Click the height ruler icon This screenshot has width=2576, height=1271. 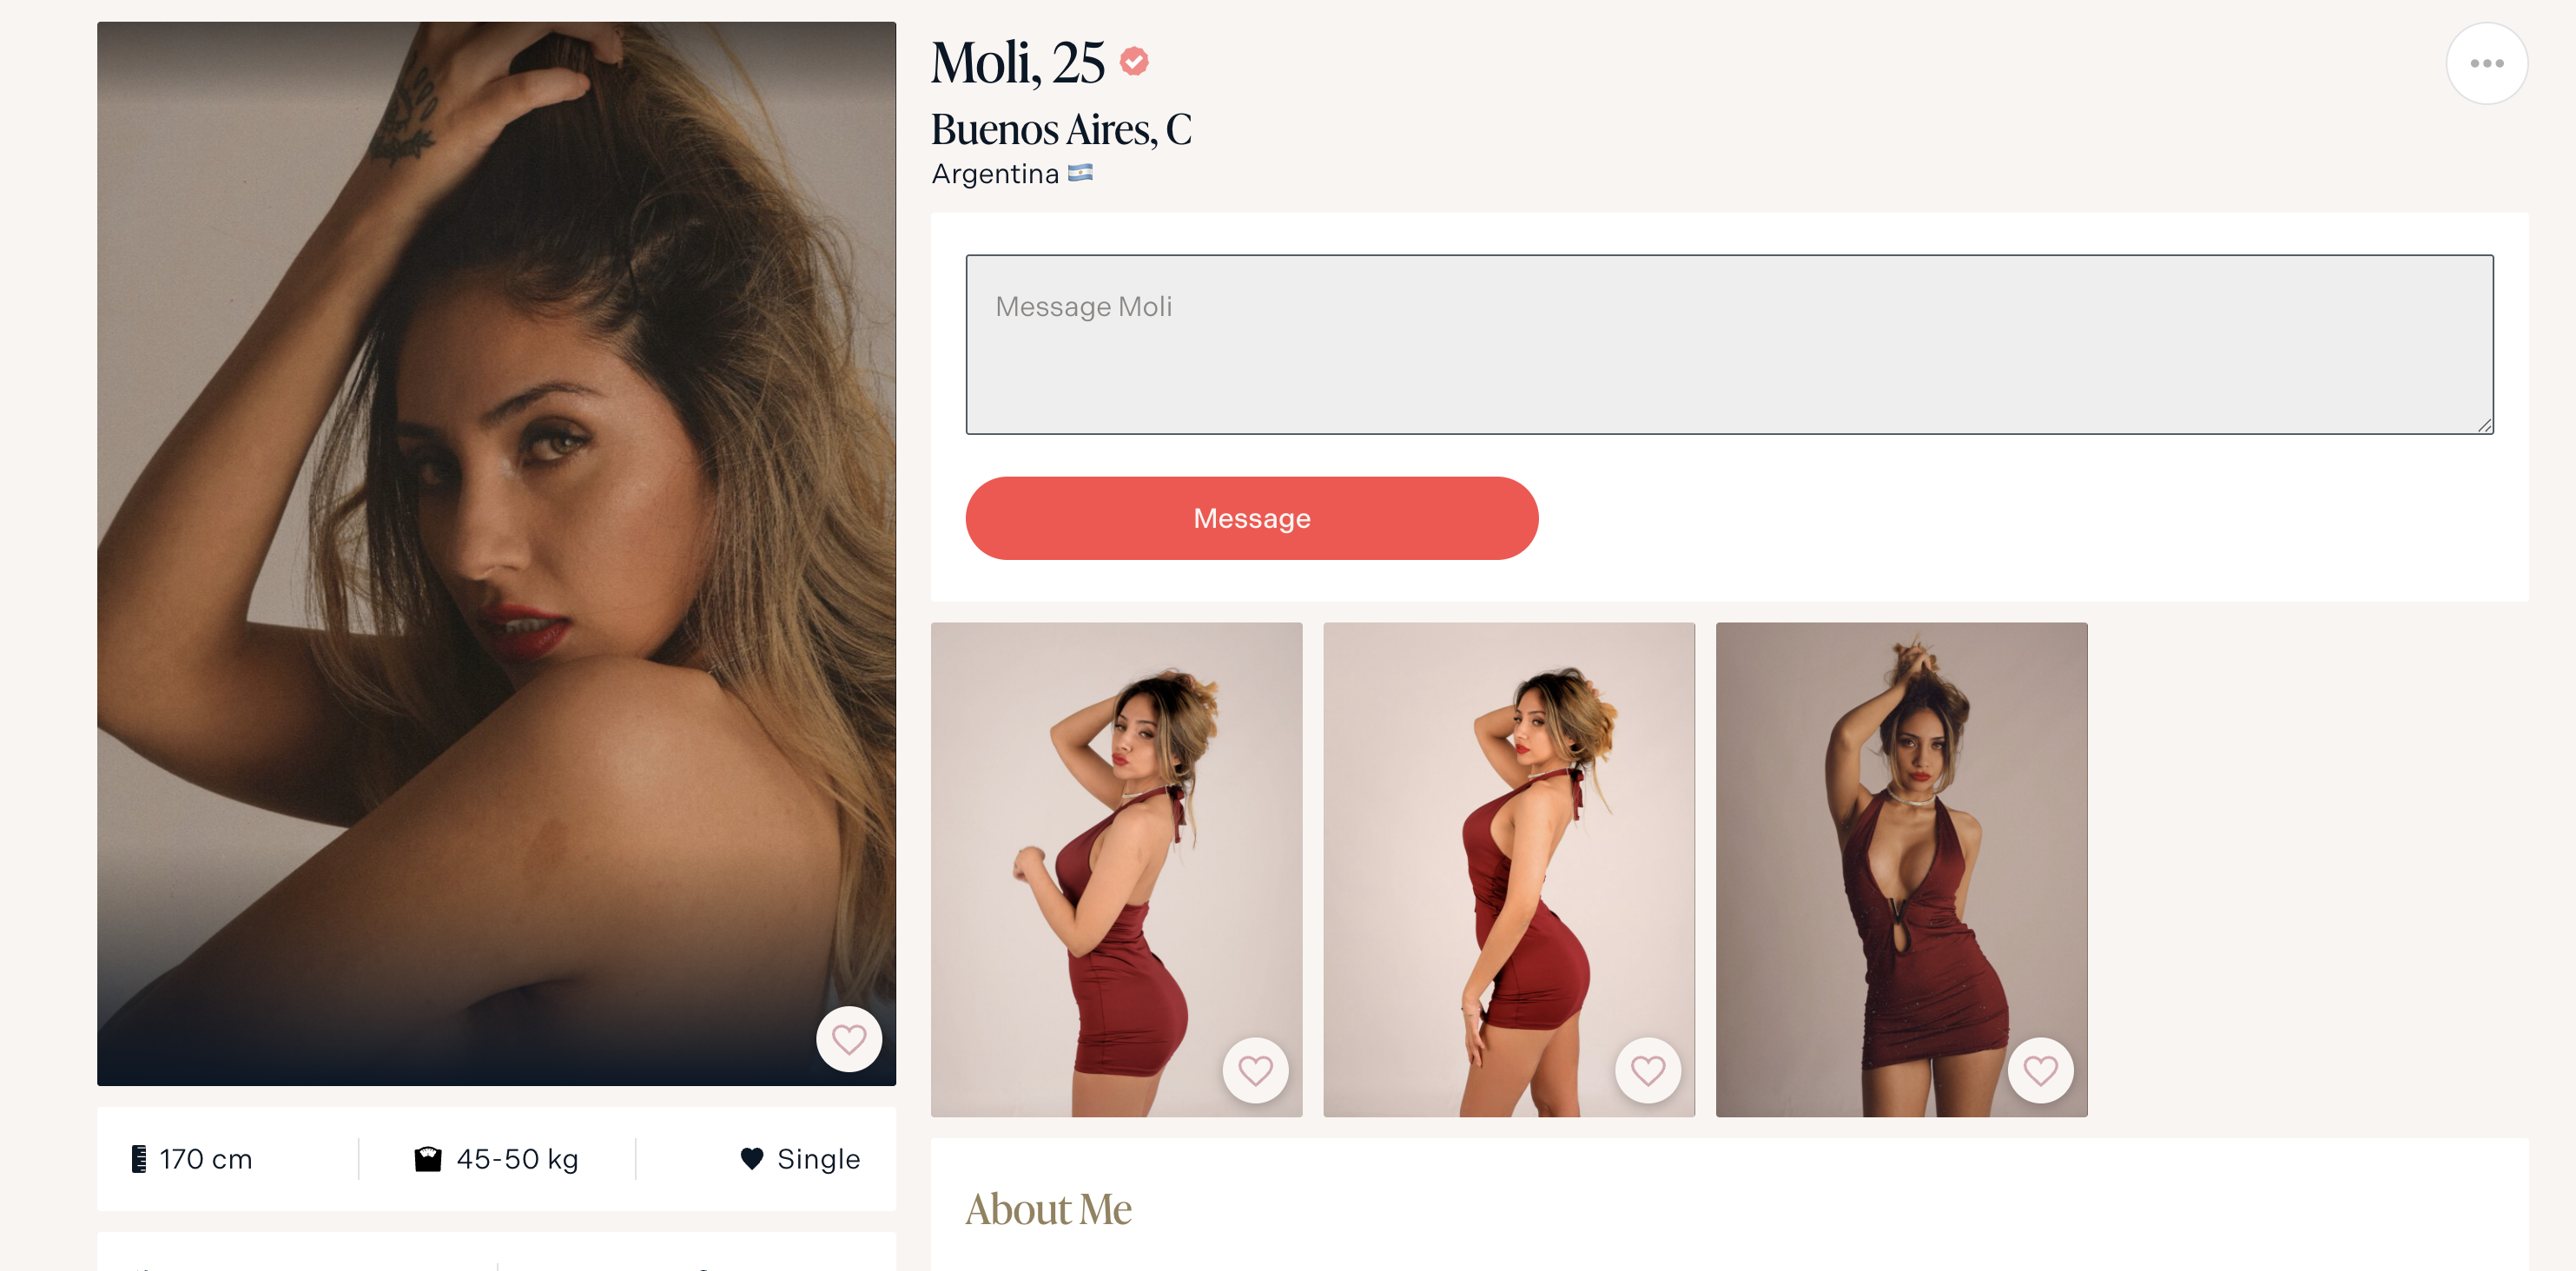139,1158
